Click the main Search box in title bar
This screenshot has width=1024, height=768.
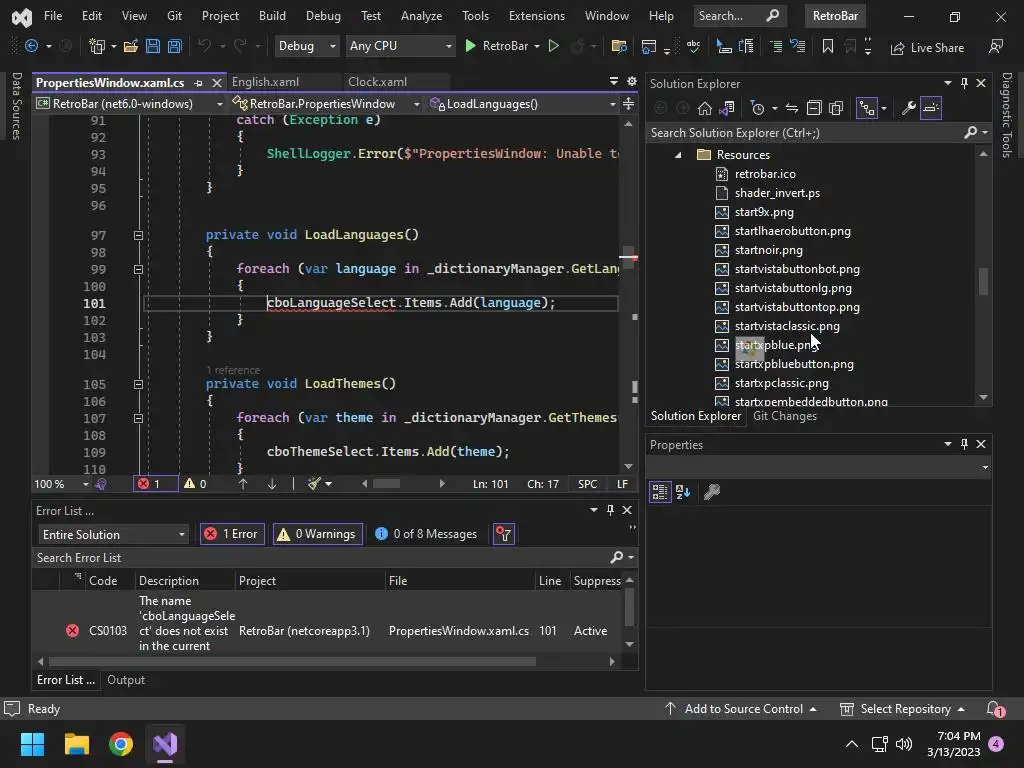pos(739,16)
